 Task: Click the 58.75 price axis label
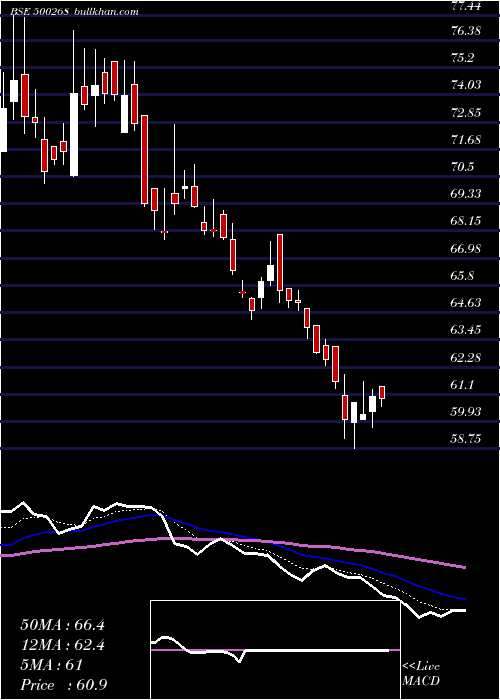(x=466, y=439)
